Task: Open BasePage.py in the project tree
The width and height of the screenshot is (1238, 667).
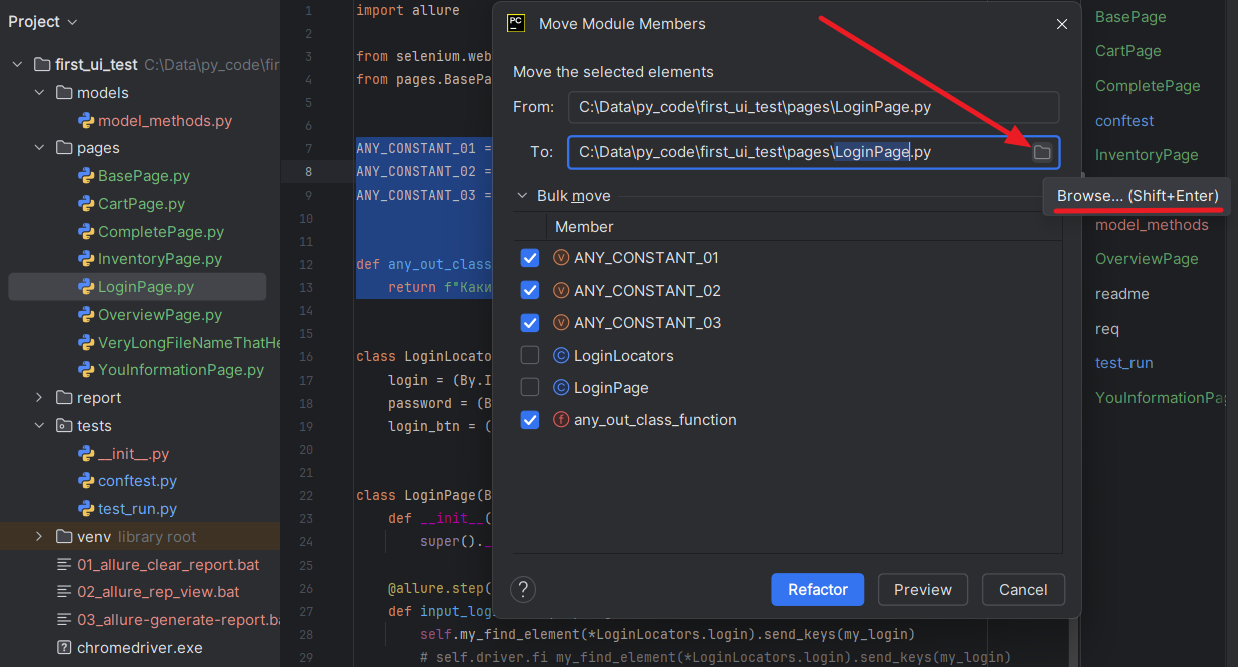Action: [143, 176]
